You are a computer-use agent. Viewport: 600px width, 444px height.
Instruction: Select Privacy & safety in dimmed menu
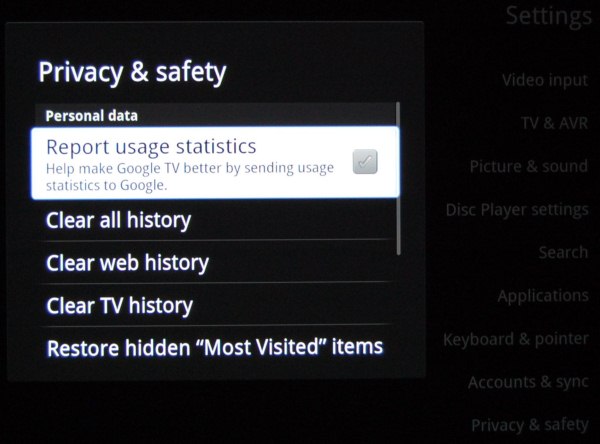point(530,425)
